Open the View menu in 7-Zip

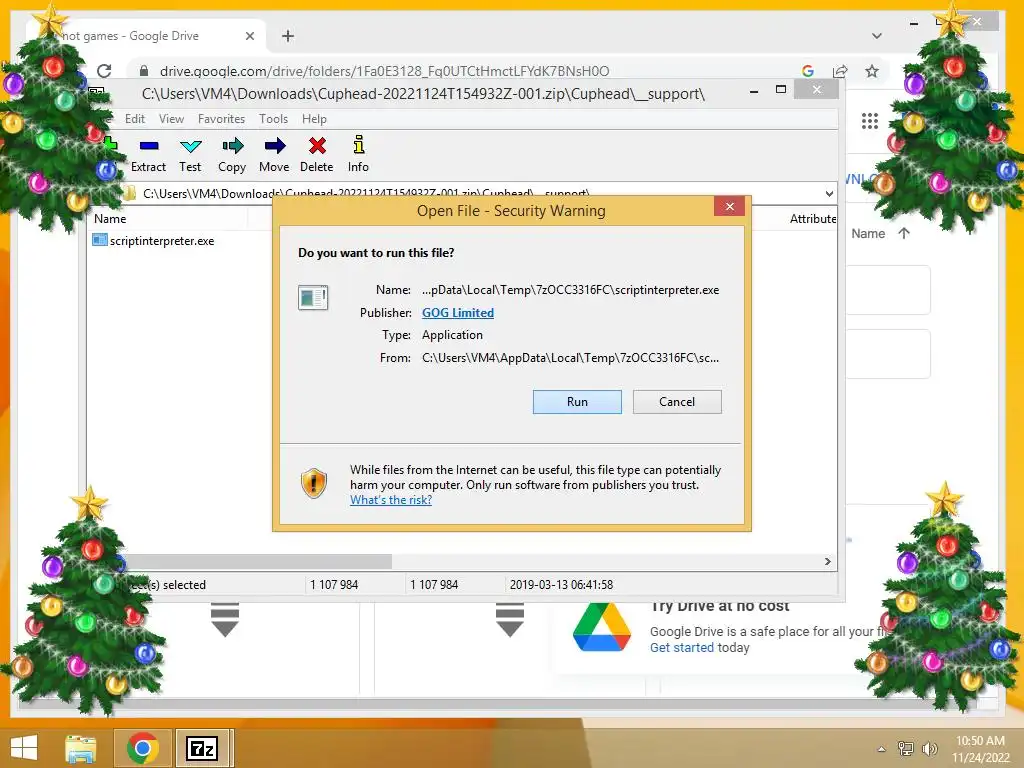click(x=171, y=119)
